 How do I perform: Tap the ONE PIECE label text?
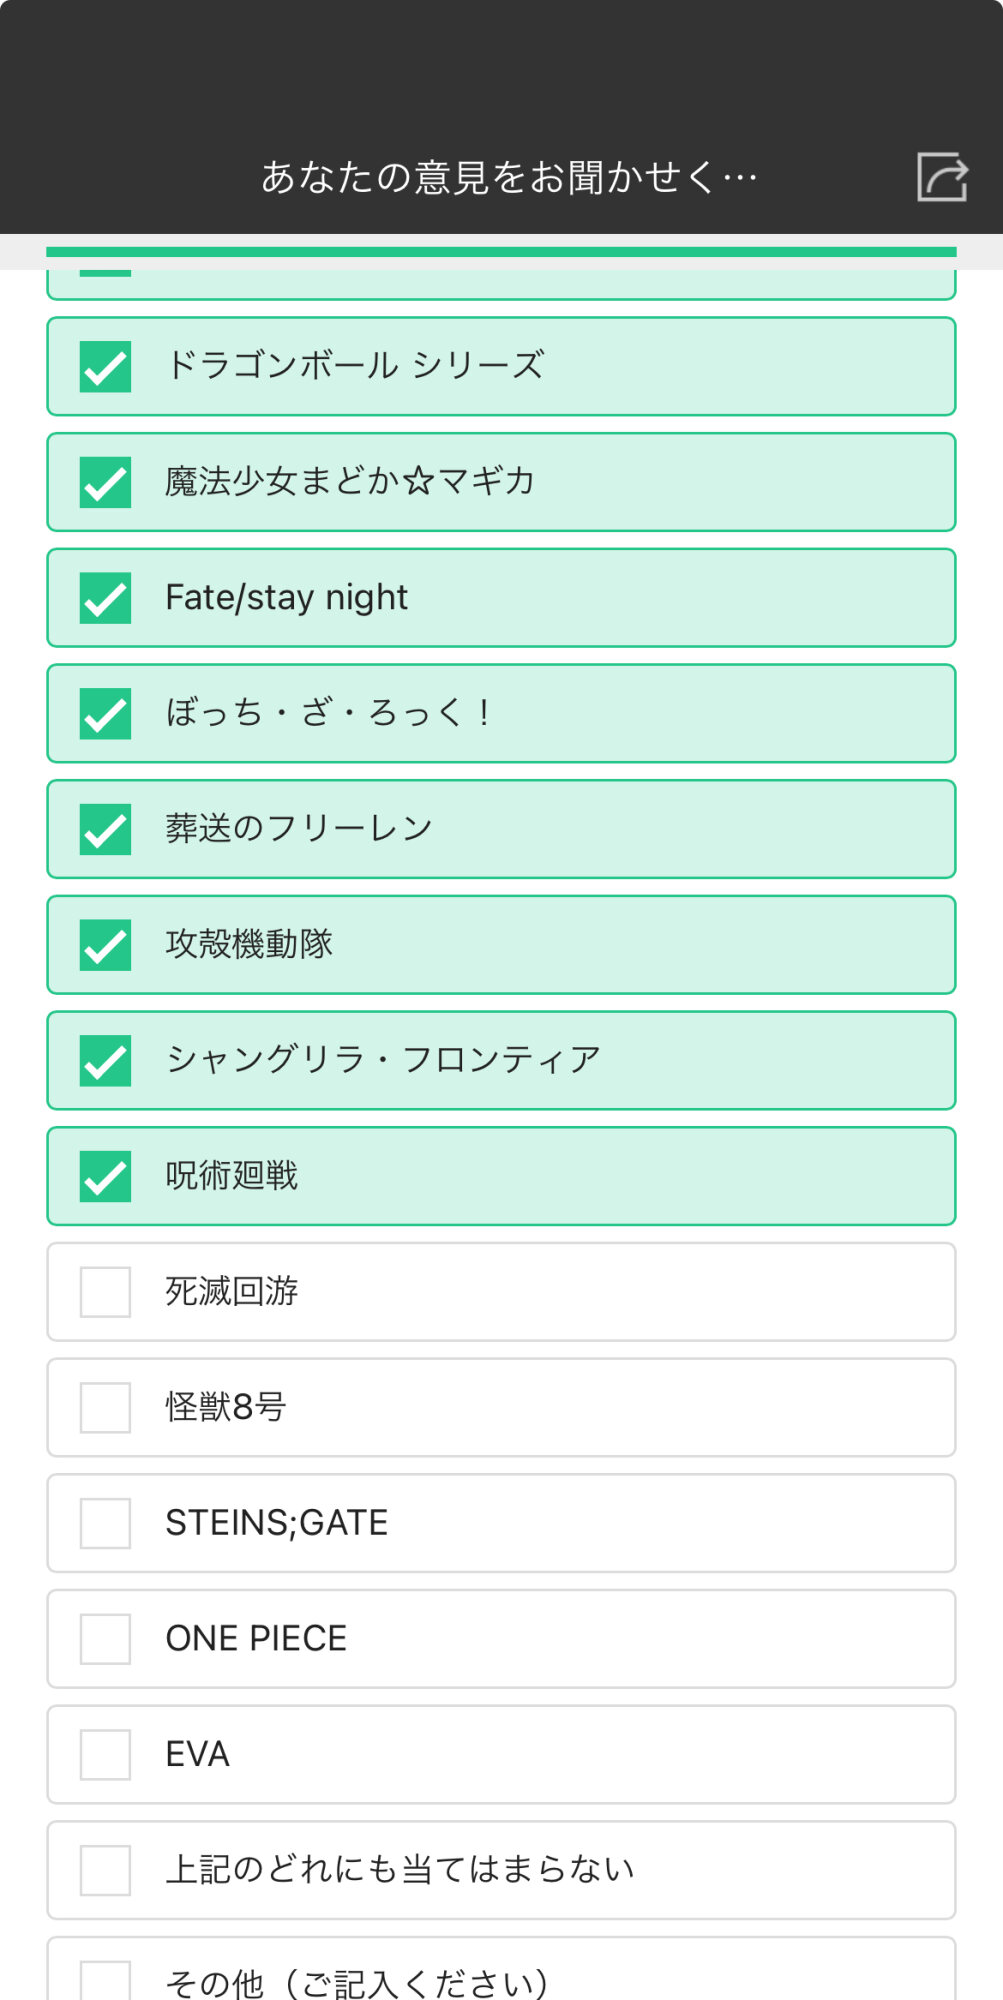point(256,1639)
